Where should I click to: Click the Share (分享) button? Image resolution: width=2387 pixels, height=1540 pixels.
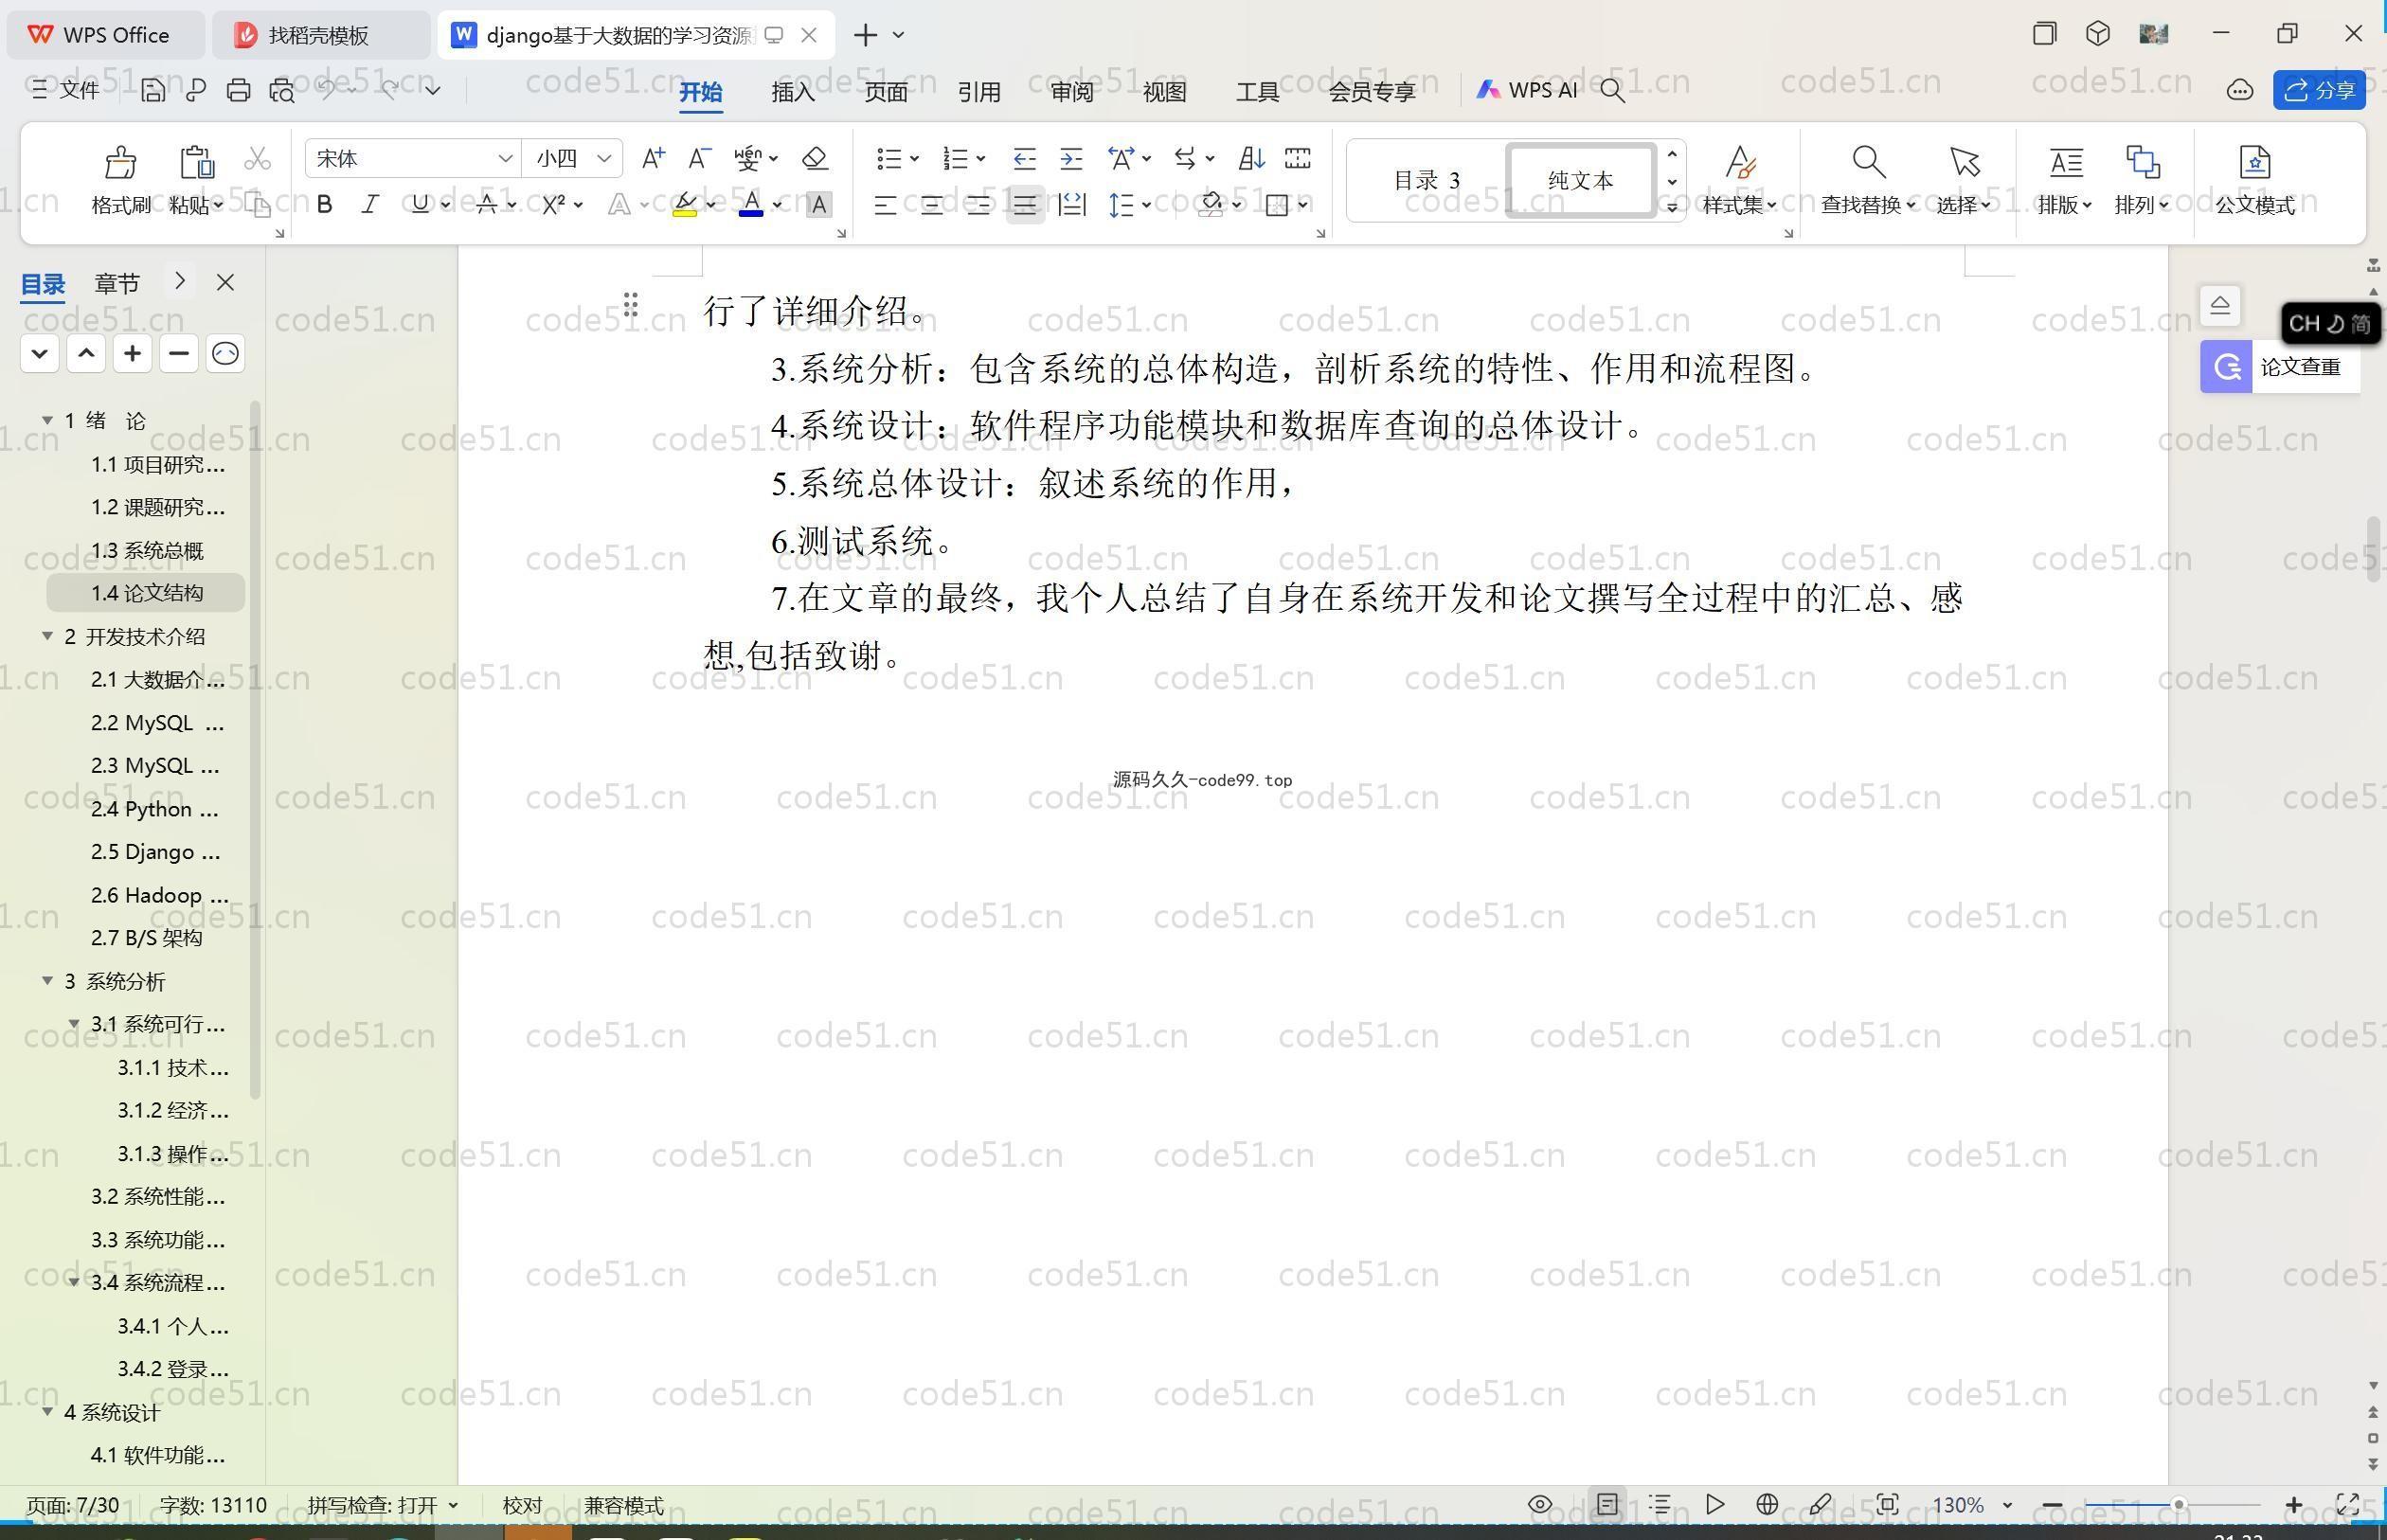[x=2319, y=91]
